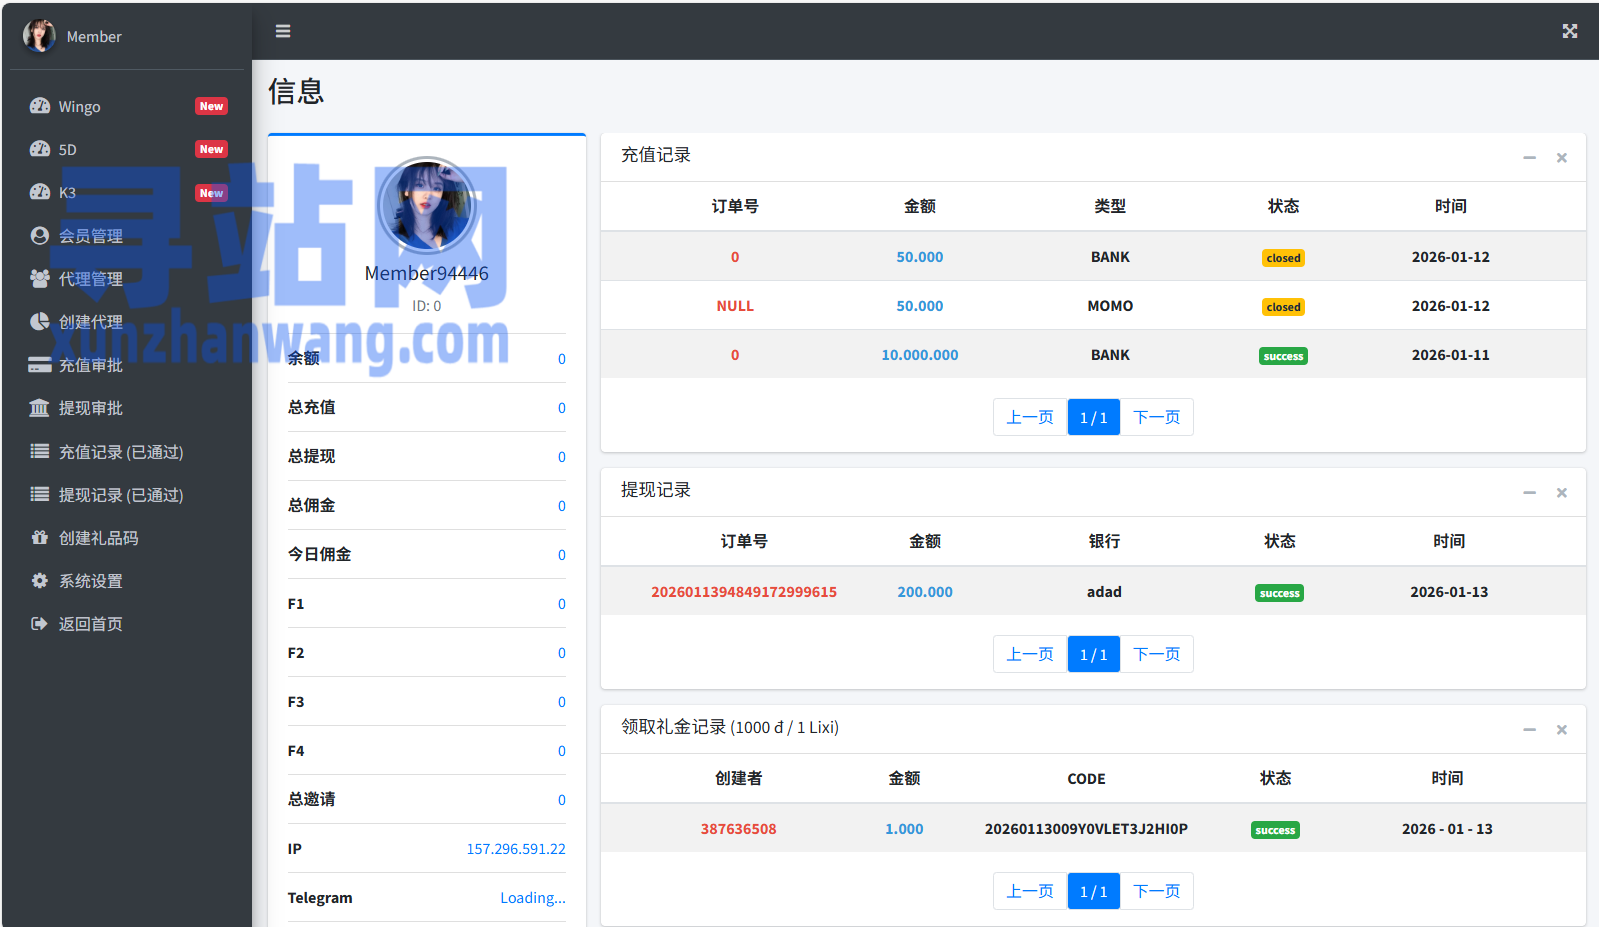Click the IP address 157.296.591.22 link
1599x927 pixels.
515,849
